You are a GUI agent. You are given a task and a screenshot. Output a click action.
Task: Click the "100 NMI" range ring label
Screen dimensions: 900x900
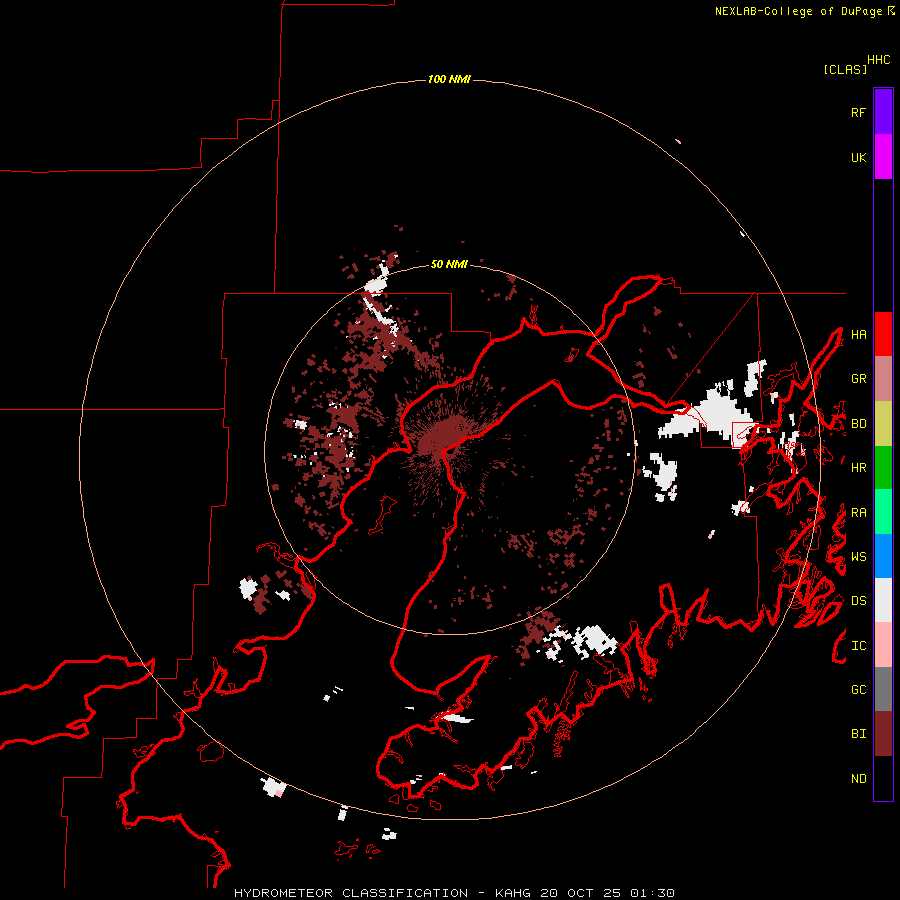click(449, 79)
